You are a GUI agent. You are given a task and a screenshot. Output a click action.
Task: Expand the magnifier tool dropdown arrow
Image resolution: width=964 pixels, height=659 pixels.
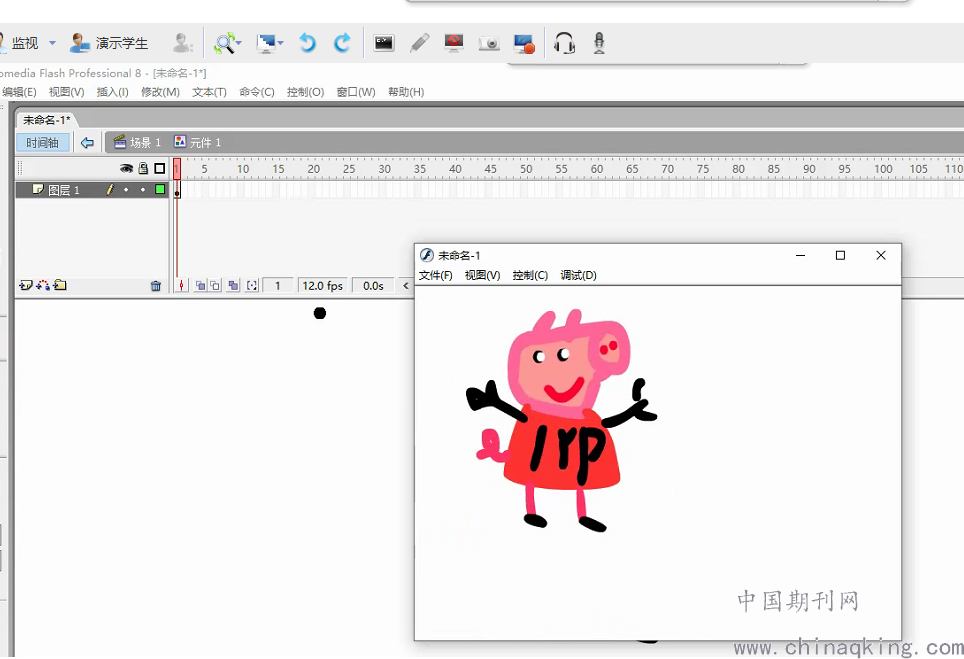point(239,43)
